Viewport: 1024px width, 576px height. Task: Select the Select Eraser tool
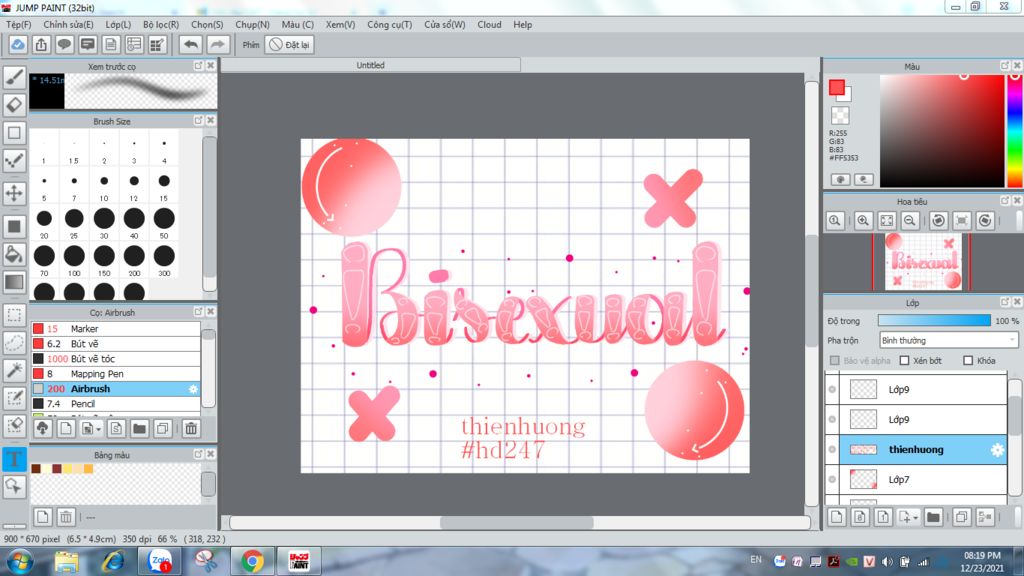(14, 426)
